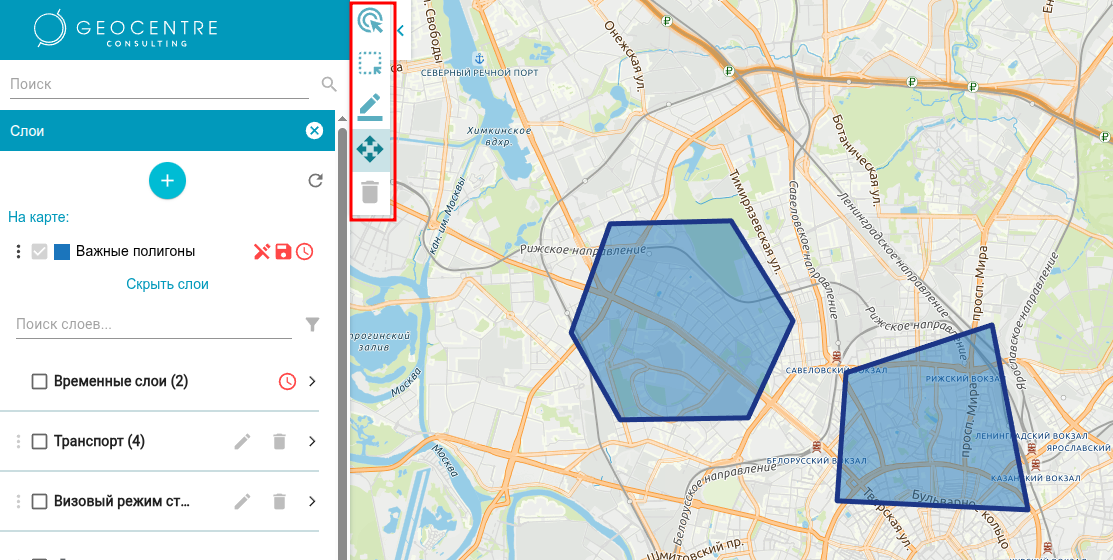Activate the rectangular area selection tool
The height and width of the screenshot is (560, 1113).
370,63
